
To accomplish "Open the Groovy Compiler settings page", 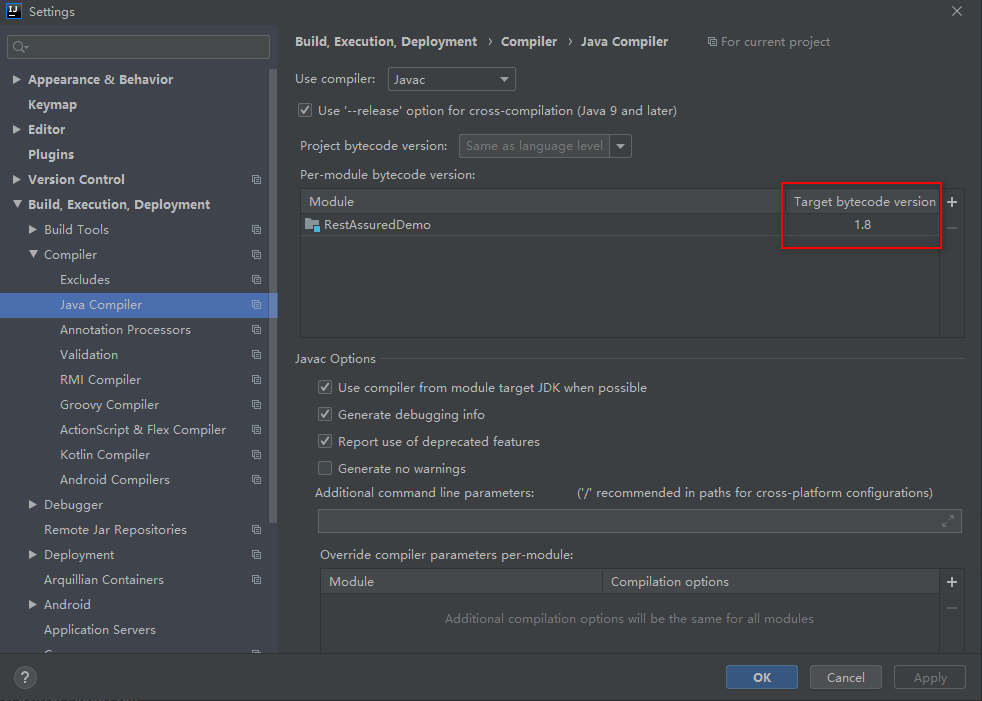I will [110, 405].
